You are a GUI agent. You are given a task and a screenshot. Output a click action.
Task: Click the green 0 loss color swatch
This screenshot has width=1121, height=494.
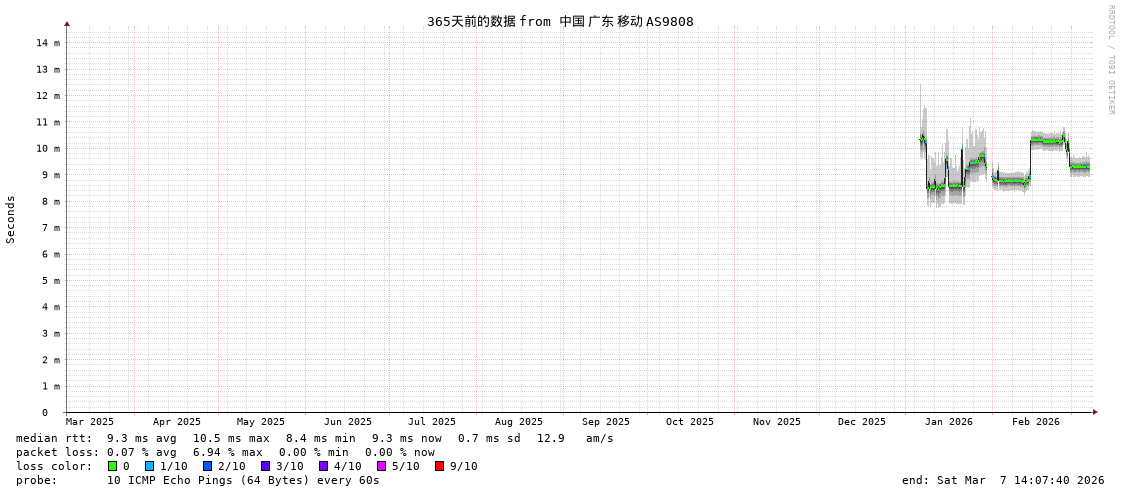pos(113,466)
